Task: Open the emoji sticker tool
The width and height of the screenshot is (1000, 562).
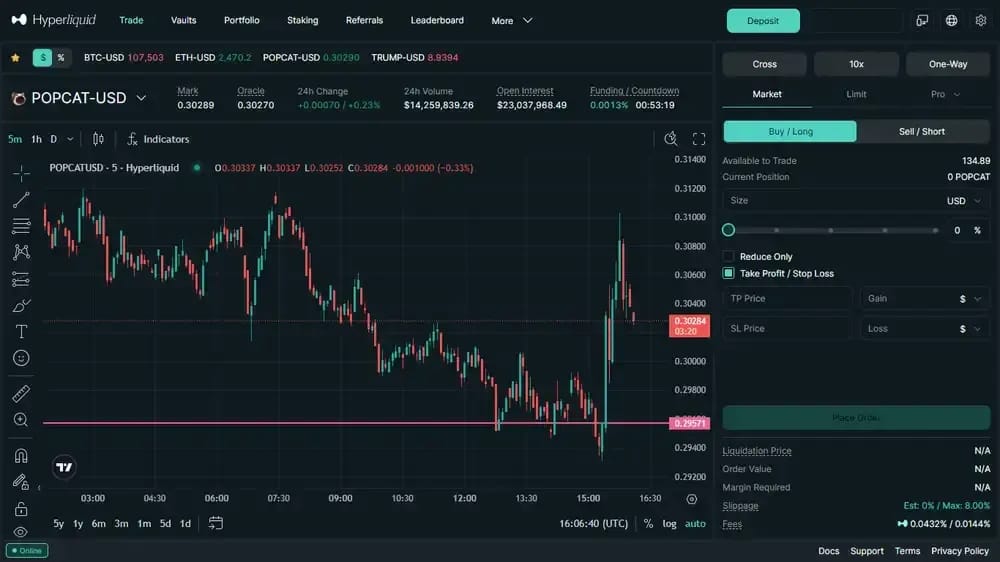Action: tap(21, 358)
